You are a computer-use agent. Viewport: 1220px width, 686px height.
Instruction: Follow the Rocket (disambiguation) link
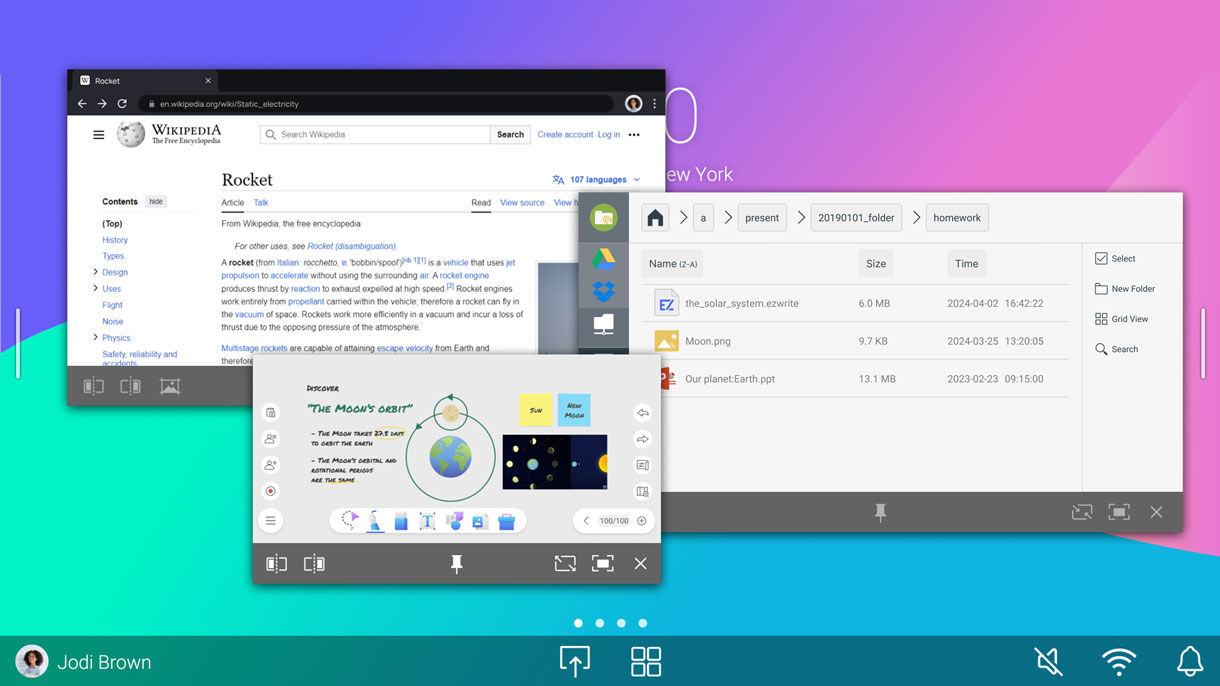click(x=352, y=246)
